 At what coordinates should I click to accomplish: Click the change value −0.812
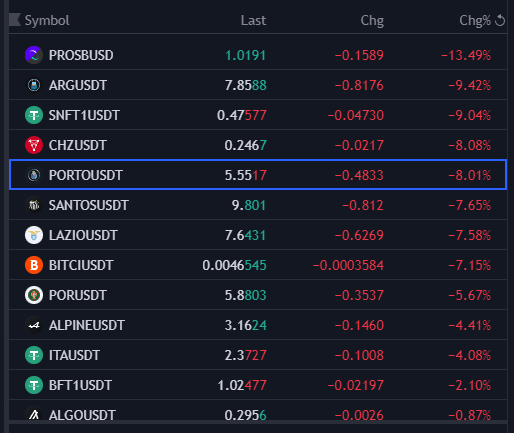[363, 205]
